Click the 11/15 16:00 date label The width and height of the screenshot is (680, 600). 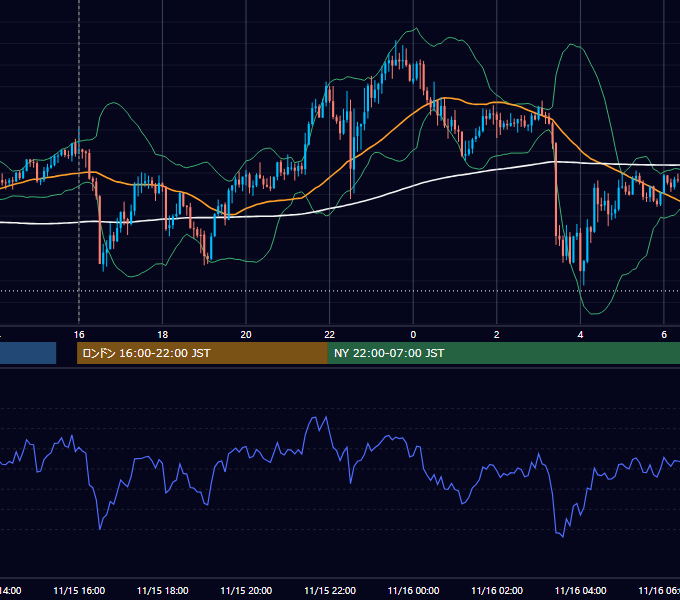(79, 591)
